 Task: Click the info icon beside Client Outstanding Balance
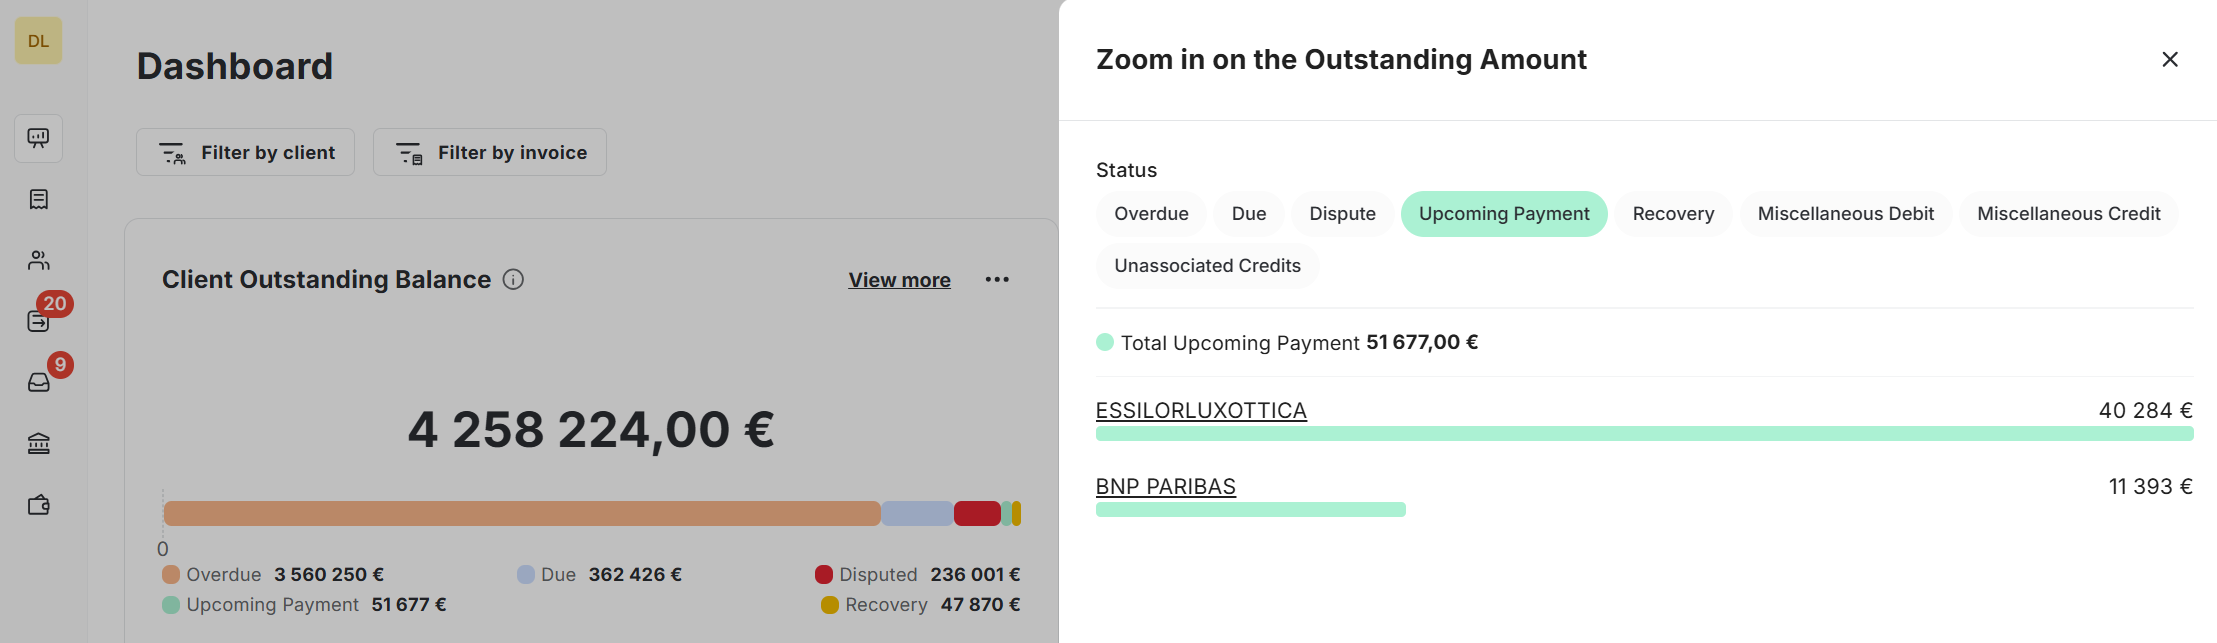[x=513, y=279]
